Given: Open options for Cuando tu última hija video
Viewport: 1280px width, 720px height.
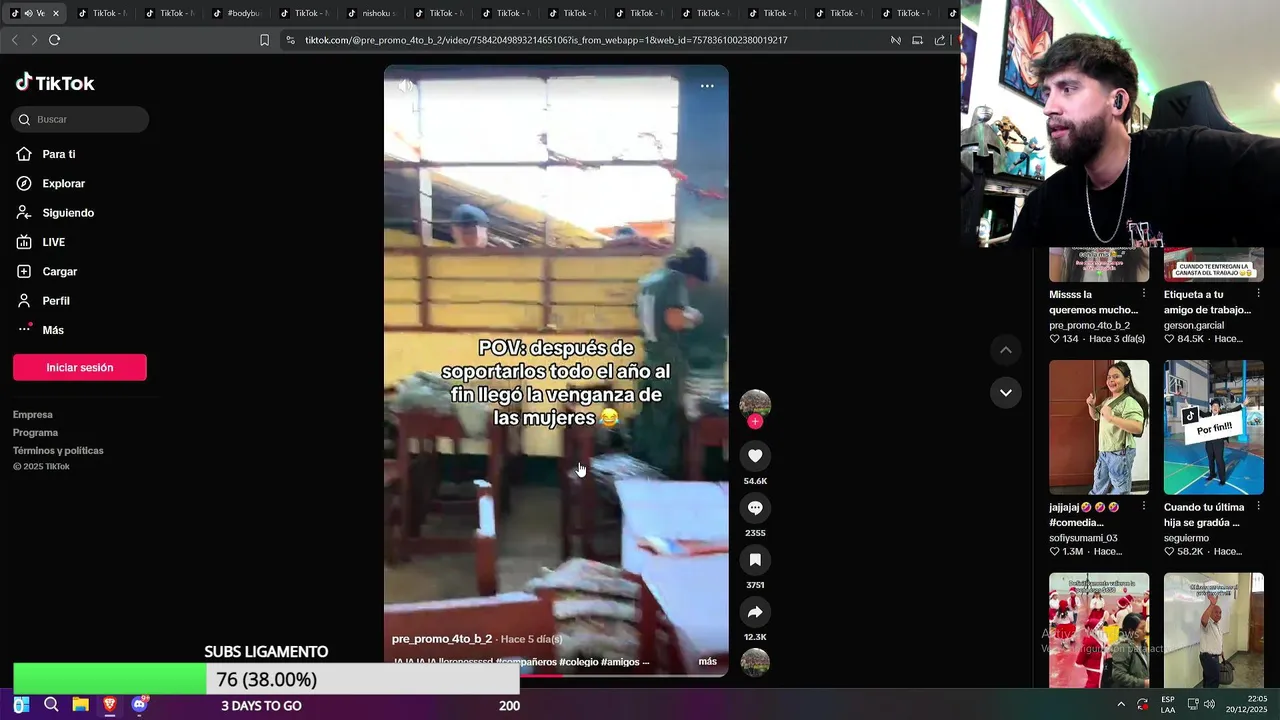Looking at the screenshot, I should coord(1258,506).
